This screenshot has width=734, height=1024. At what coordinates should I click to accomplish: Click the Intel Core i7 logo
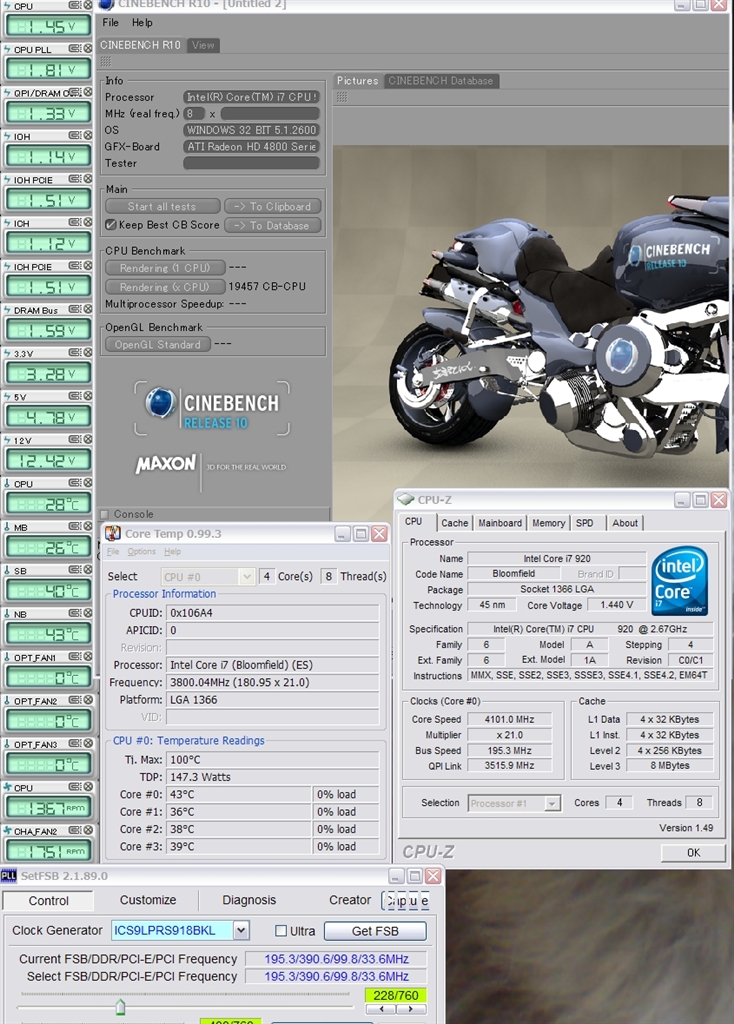click(679, 580)
